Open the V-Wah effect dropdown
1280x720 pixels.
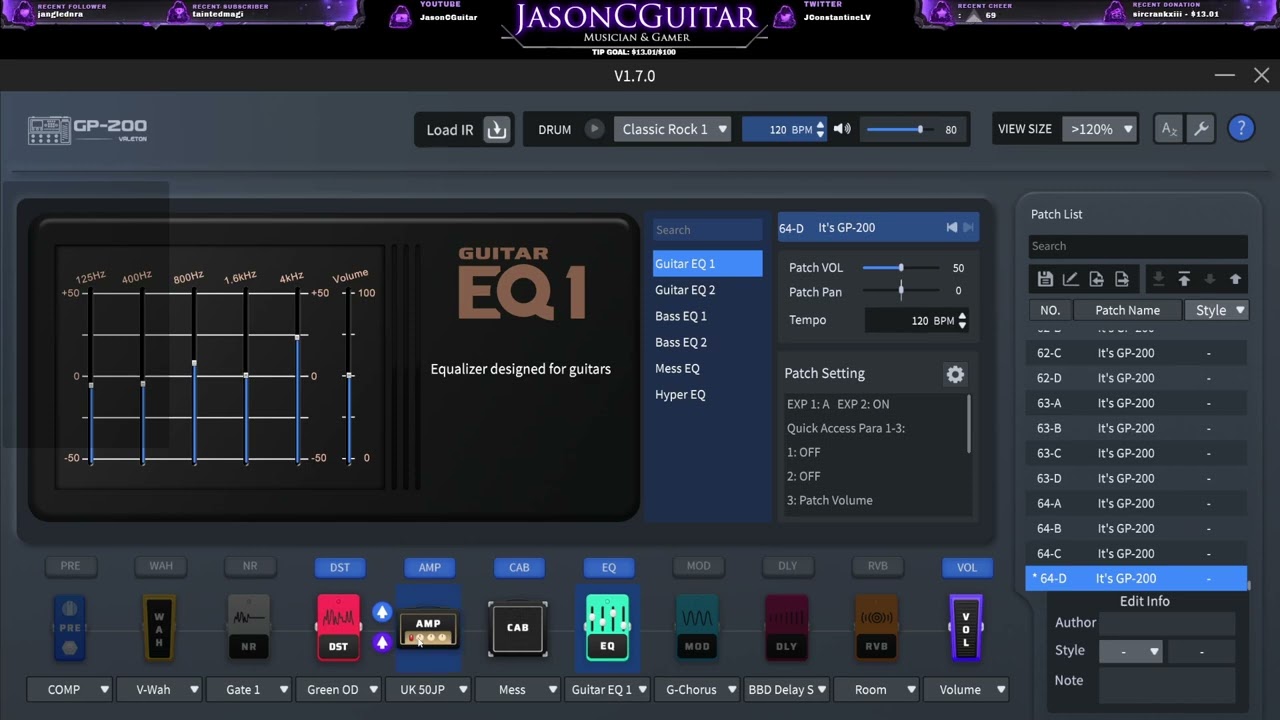click(x=160, y=689)
